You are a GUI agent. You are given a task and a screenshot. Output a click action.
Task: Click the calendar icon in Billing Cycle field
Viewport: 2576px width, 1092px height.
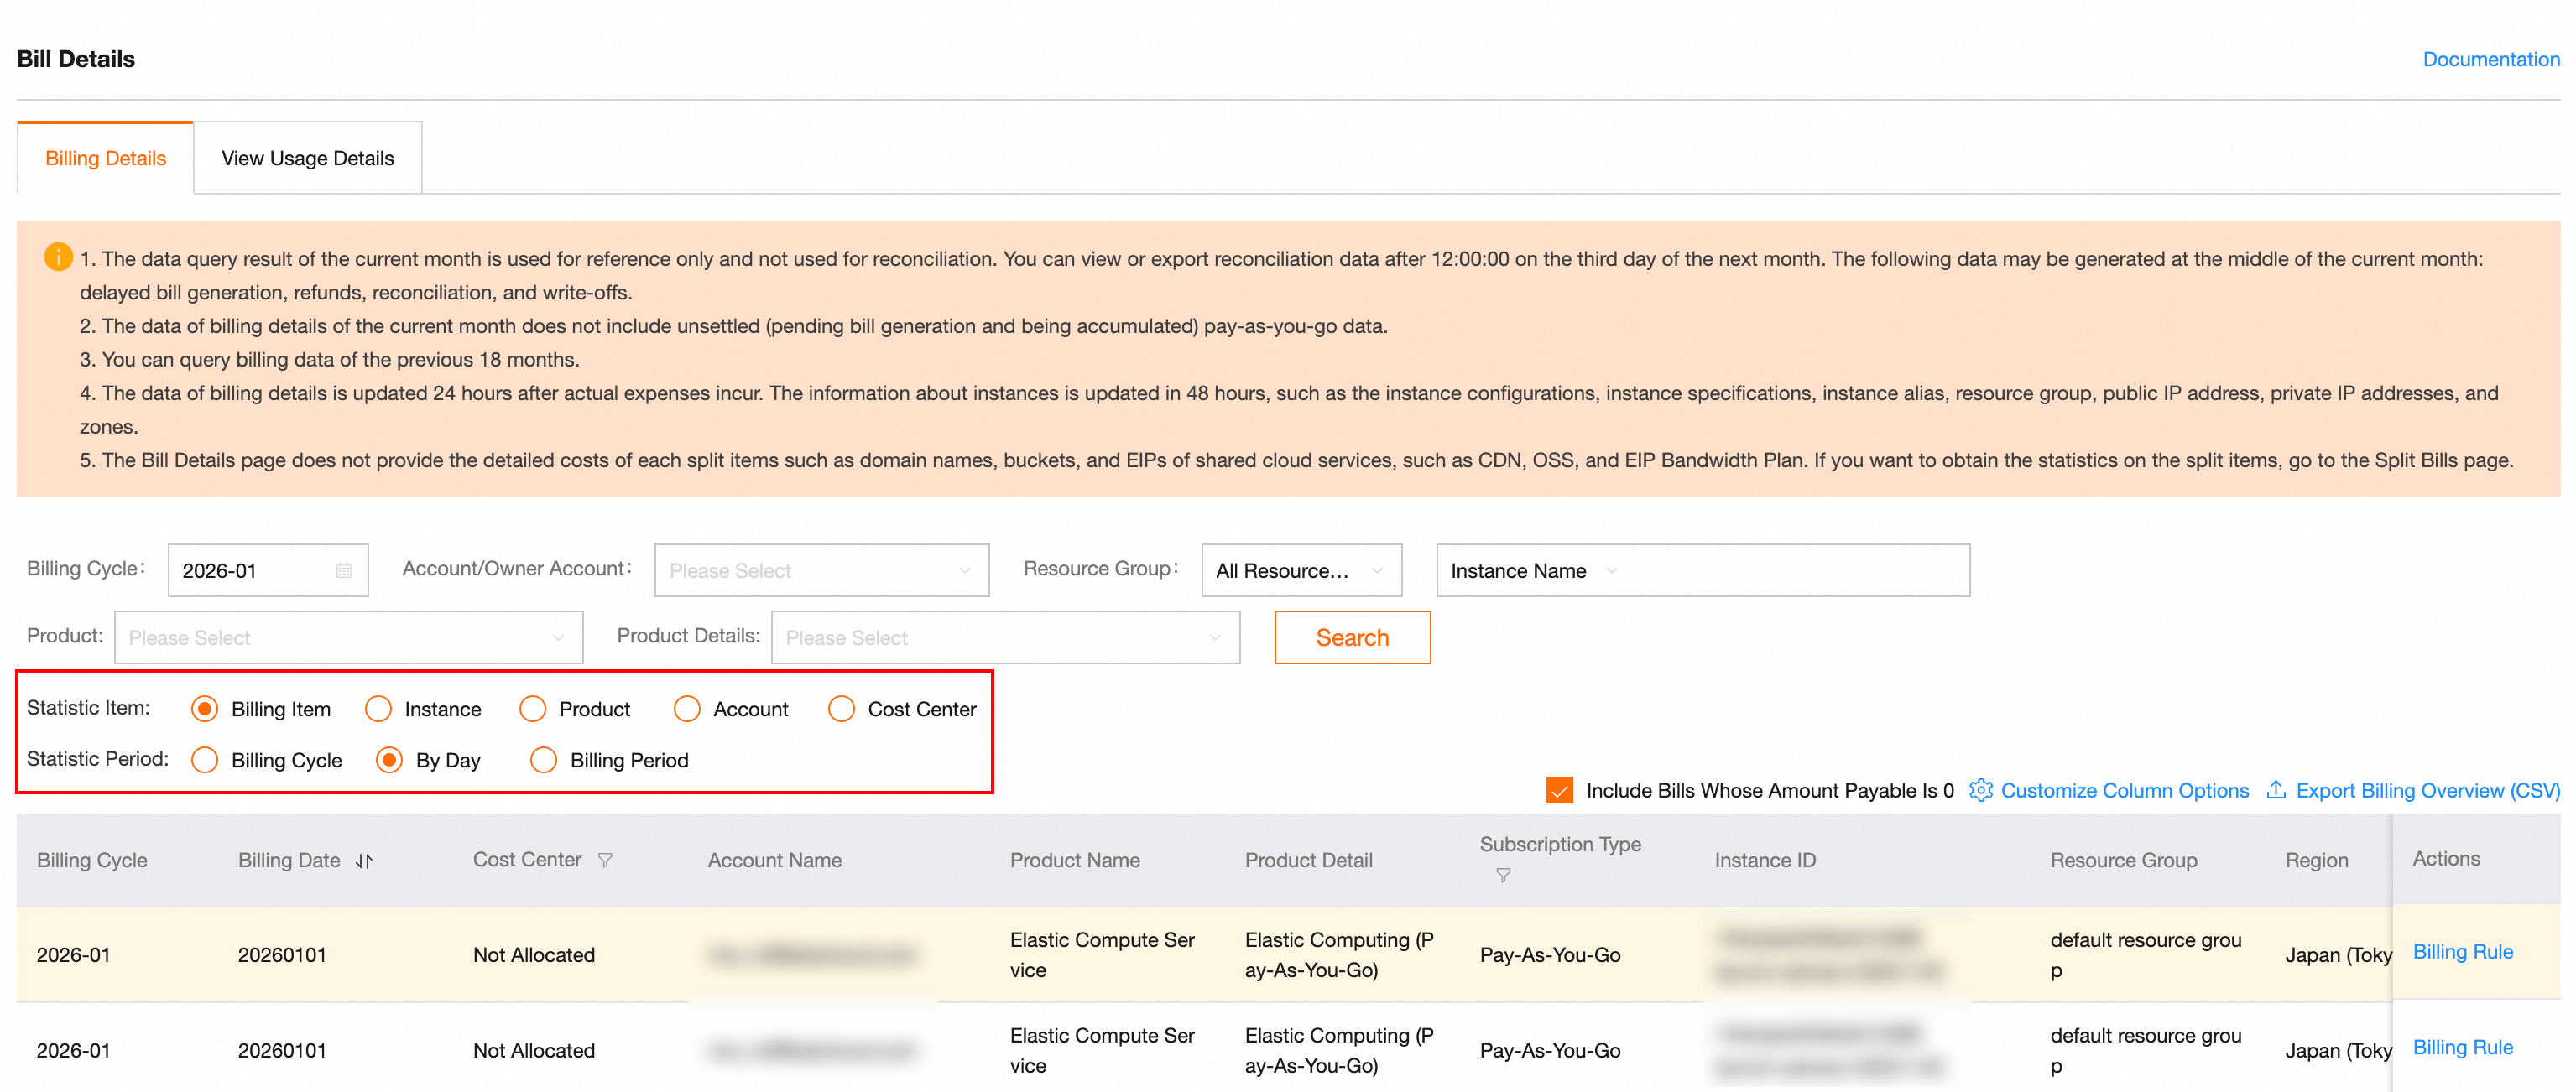(344, 570)
